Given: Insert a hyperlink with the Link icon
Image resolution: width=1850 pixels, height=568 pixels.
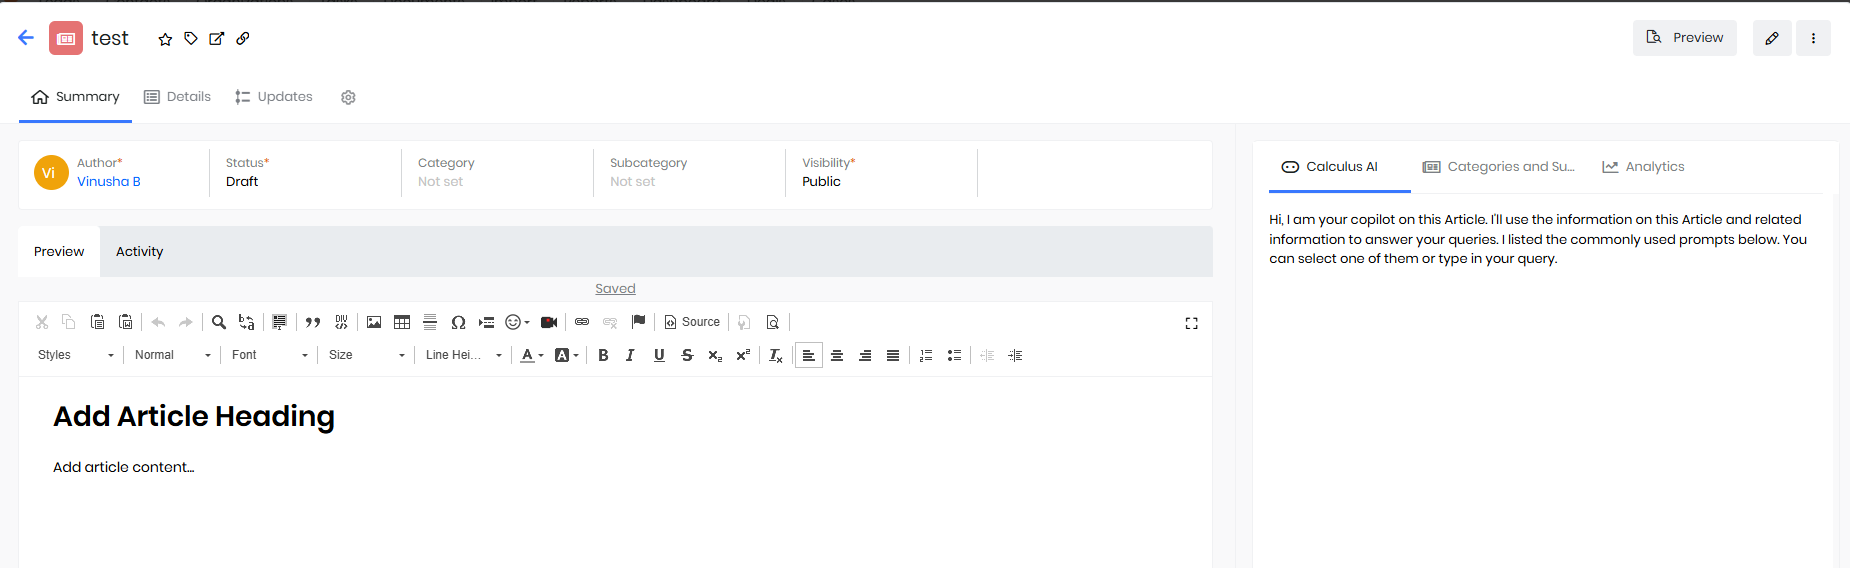Looking at the screenshot, I should click(582, 322).
